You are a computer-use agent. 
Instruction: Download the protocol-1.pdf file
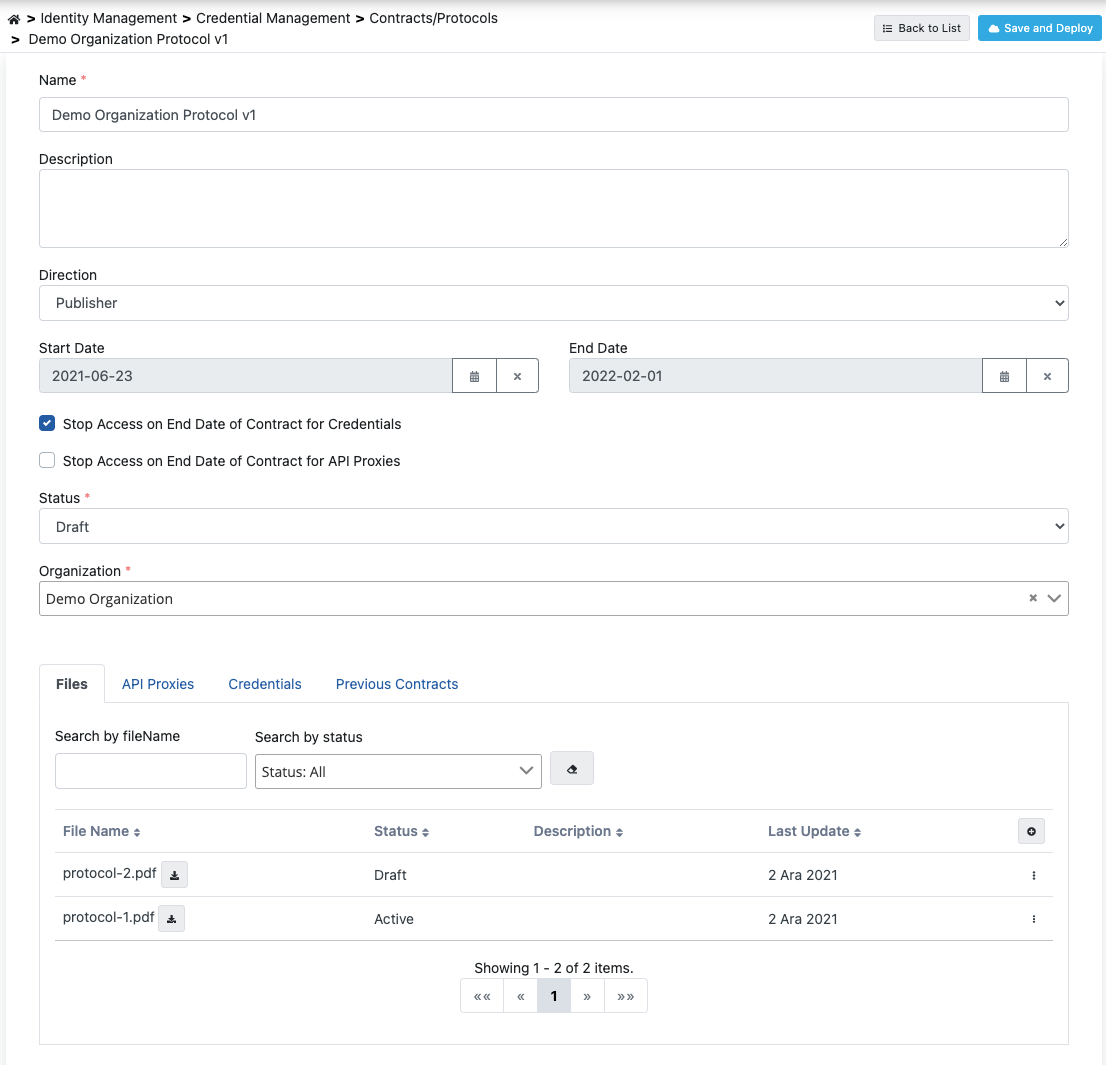[x=171, y=919]
